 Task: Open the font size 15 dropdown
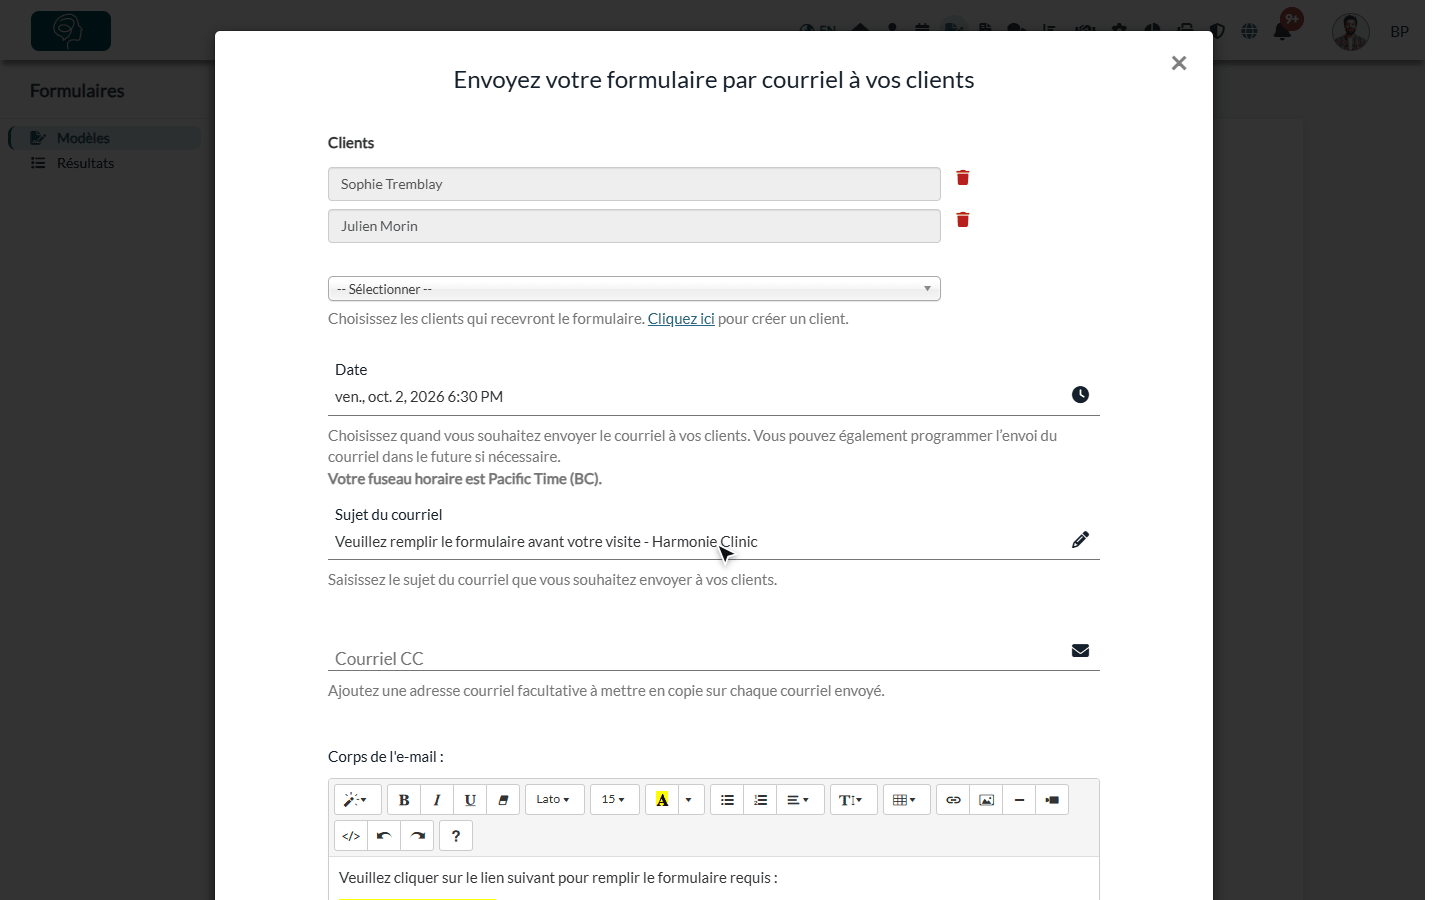pos(615,800)
